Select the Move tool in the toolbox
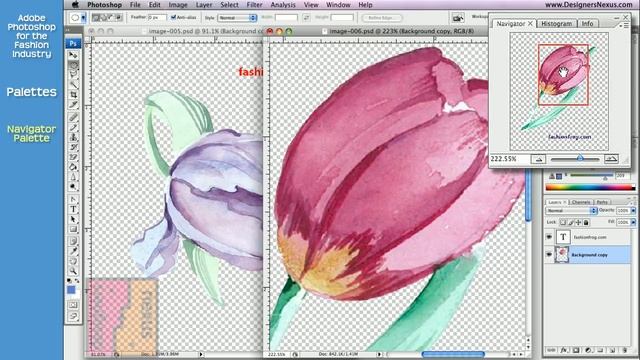This screenshot has height=360, width=640. pos(73,55)
